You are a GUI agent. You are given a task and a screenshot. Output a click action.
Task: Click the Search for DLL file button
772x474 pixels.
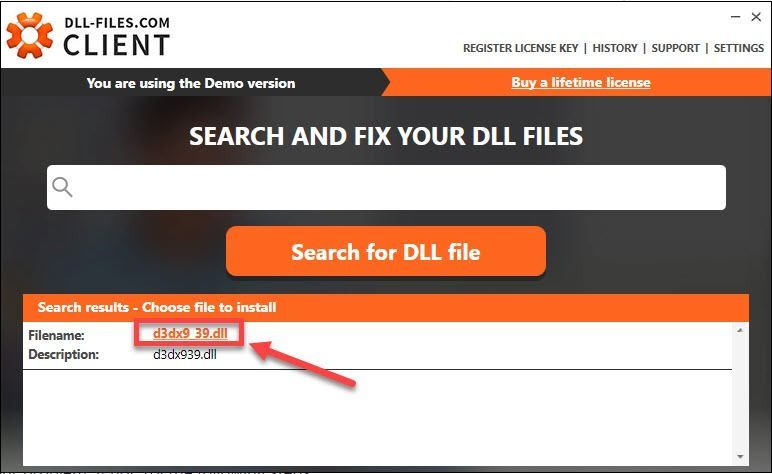pyautogui.click(x=386, y=251)
